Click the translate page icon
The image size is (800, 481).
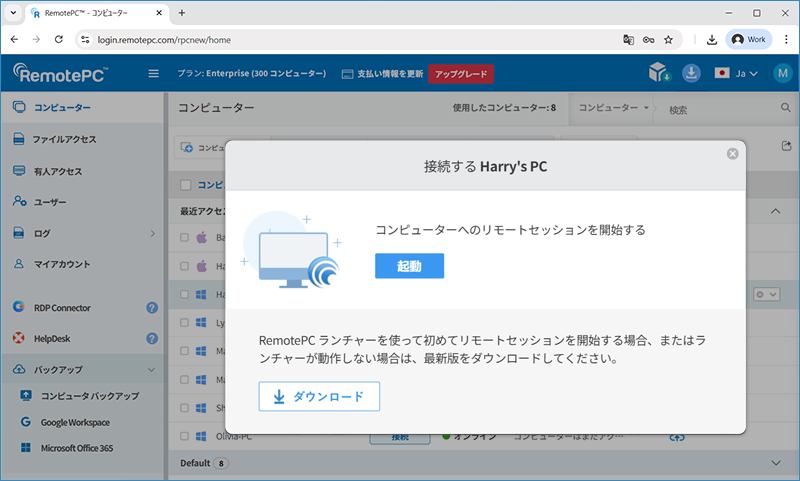point(629,40)
